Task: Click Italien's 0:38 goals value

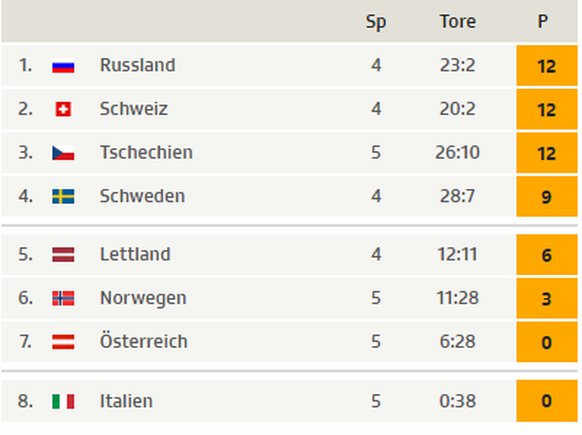Action: click(458, 401)
